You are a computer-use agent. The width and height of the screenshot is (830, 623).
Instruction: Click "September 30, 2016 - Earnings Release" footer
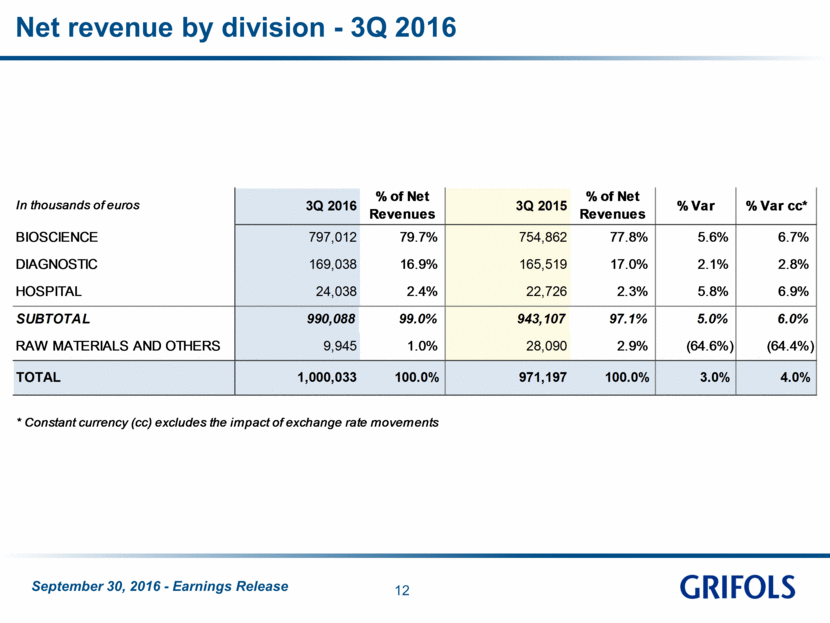(x=160, y=586)
